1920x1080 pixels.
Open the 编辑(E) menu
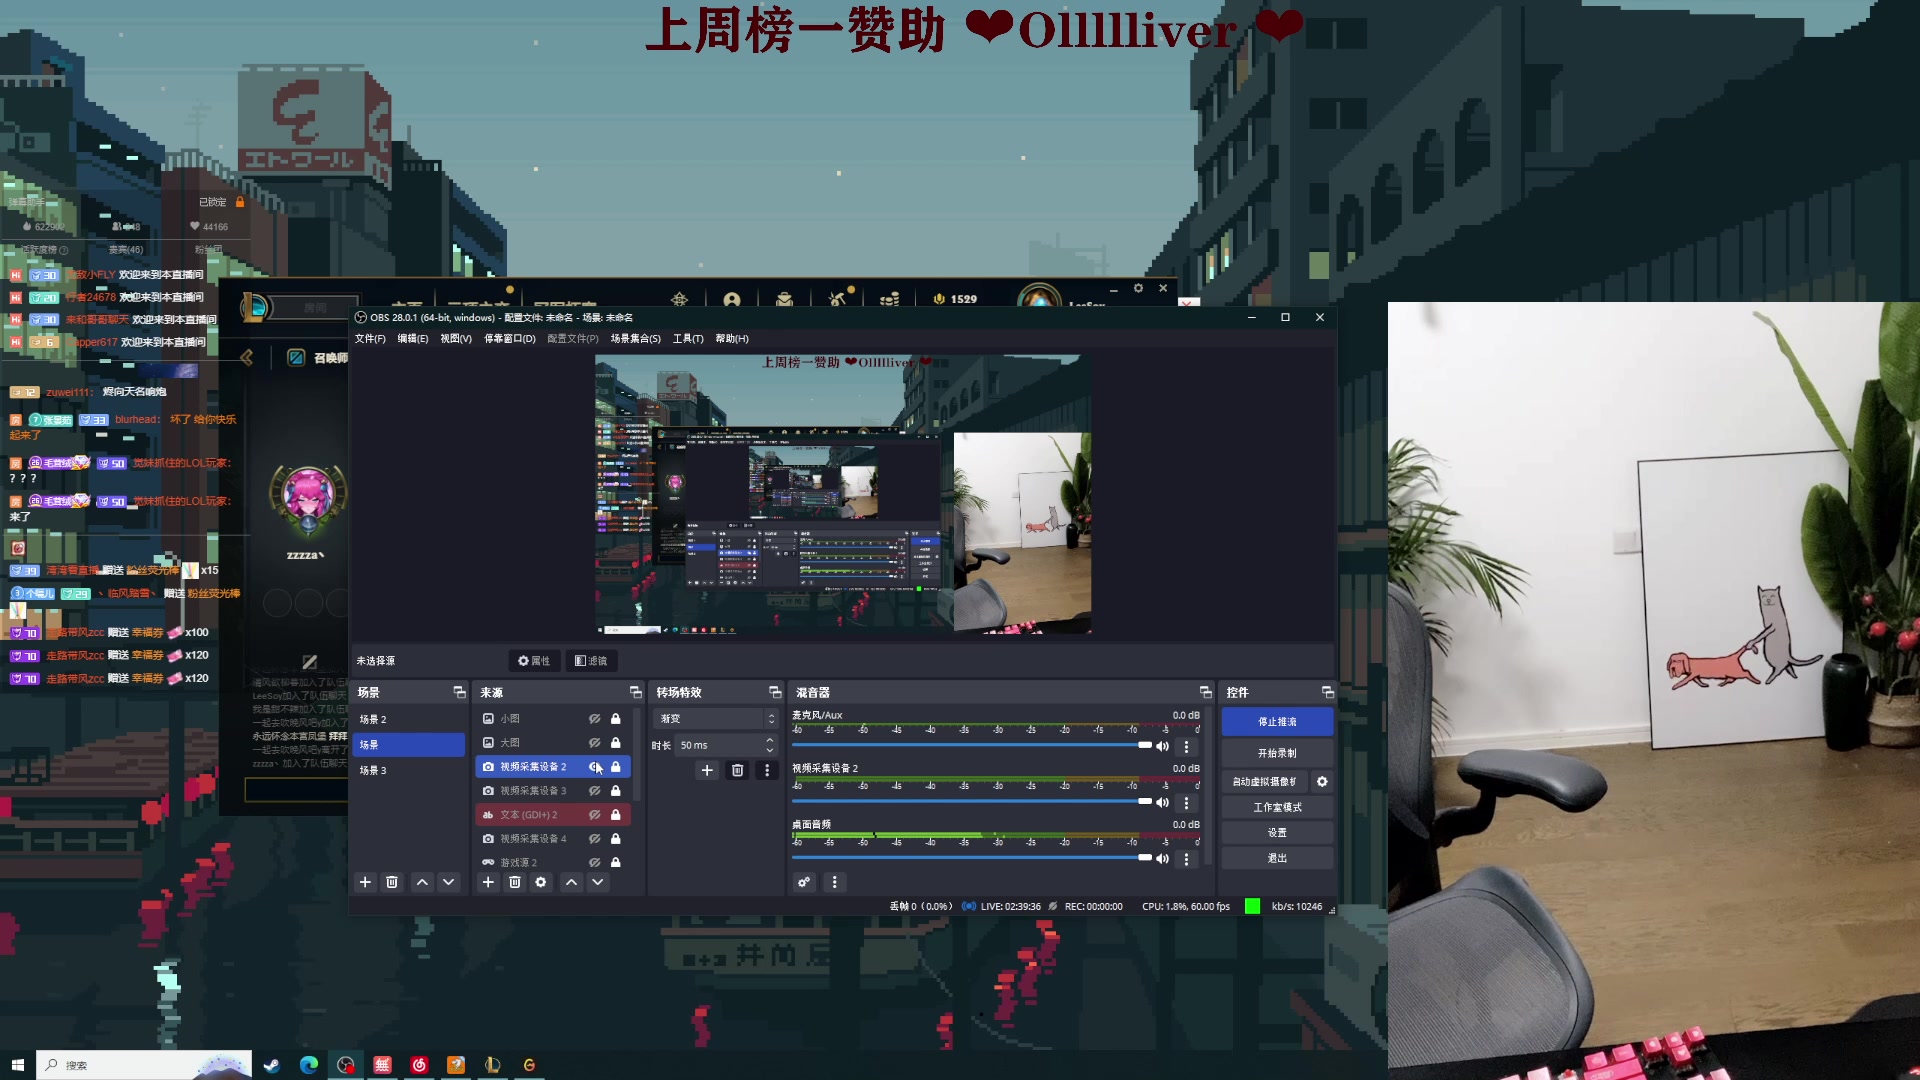413,339
